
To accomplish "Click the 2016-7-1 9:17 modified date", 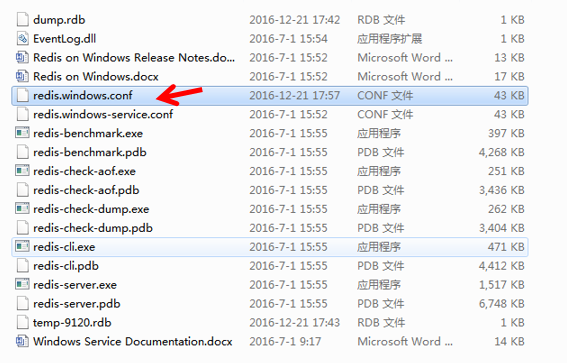I will pyautogui.click(x=285, y=341).
